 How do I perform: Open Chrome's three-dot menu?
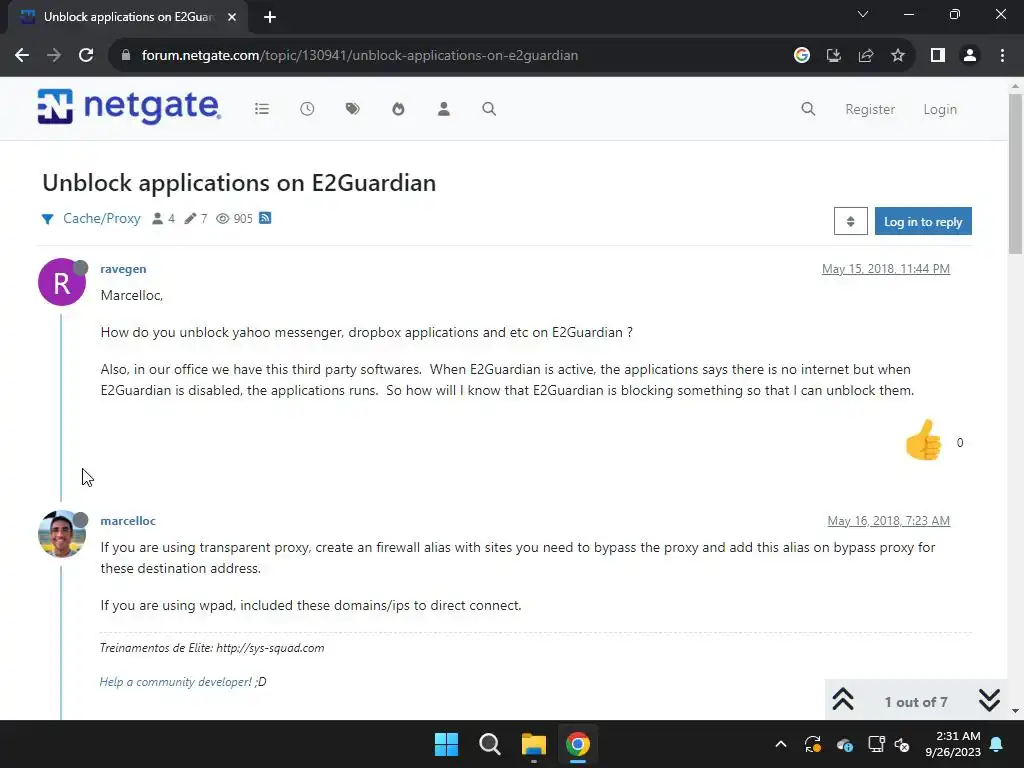pos(1002,56)
